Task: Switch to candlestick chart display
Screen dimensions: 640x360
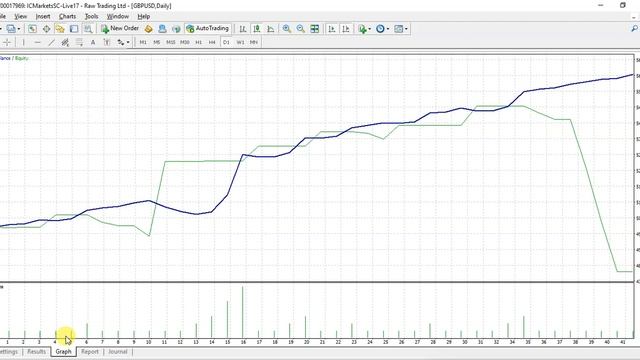Action: pyautogui.click(x=257, y=29)
